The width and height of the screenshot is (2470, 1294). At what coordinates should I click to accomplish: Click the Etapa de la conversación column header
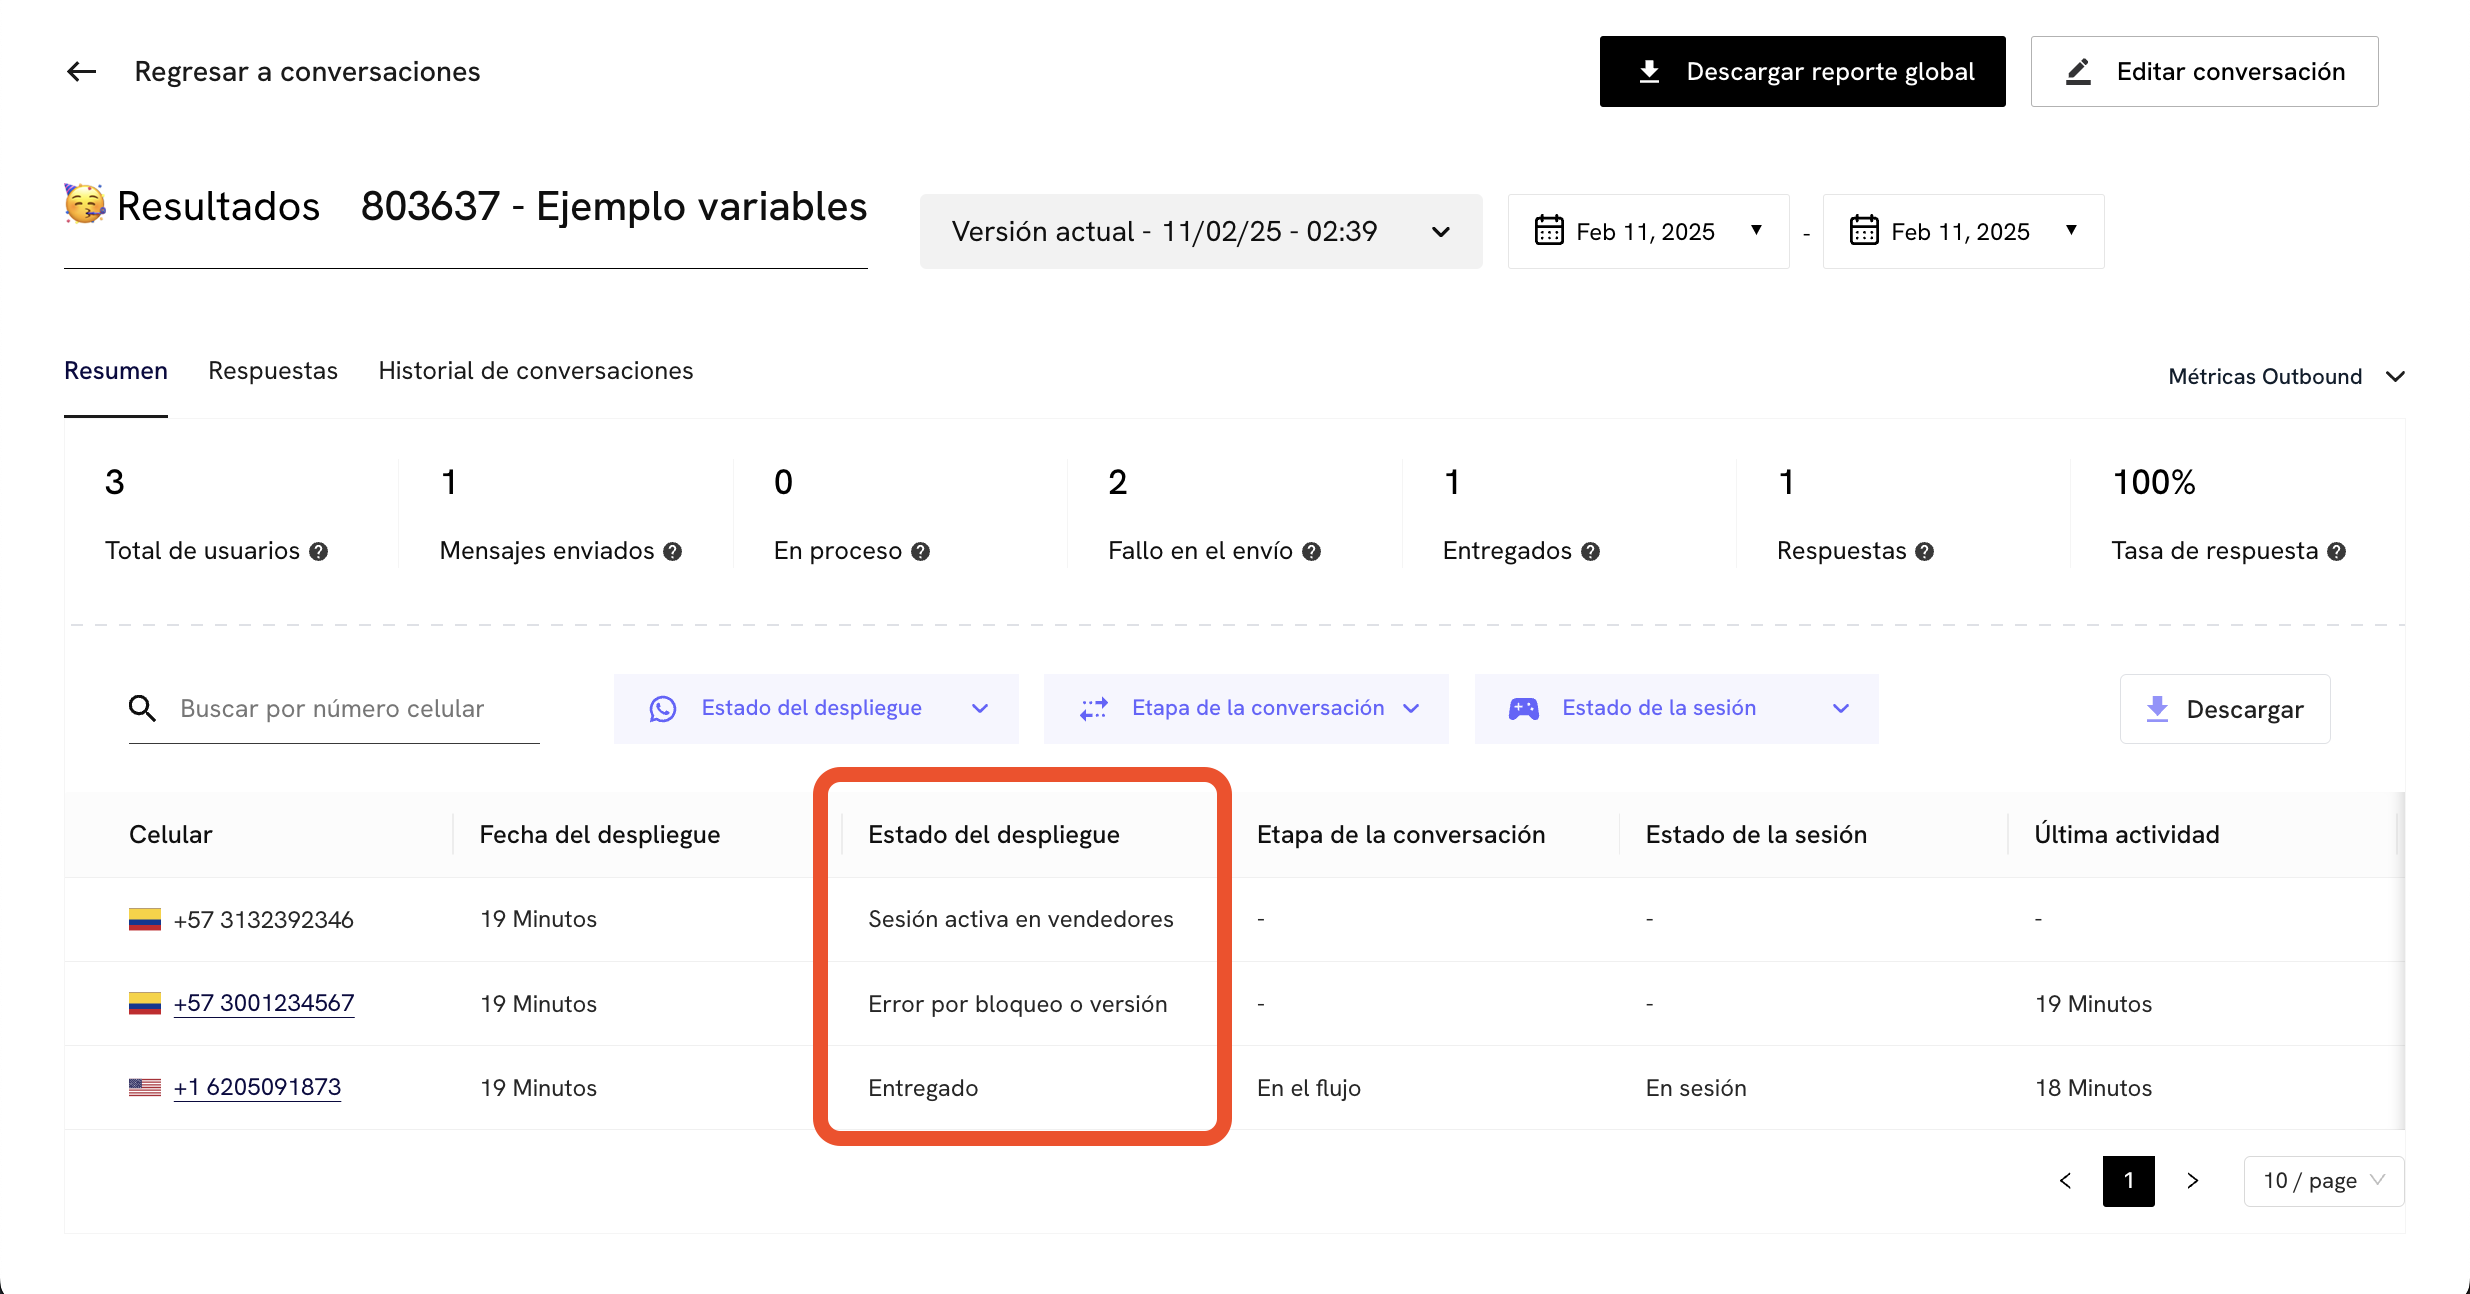click(1401, 835)
